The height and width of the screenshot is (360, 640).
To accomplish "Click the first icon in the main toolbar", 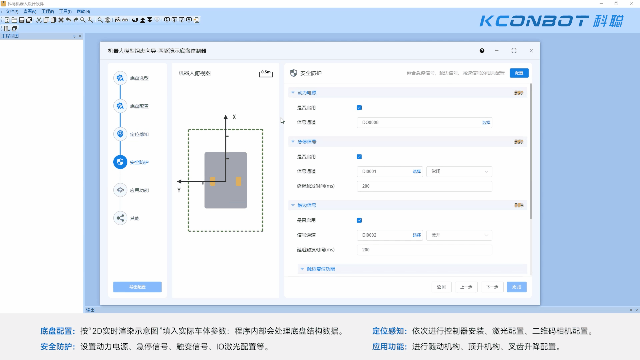I will tap(7, 20).
